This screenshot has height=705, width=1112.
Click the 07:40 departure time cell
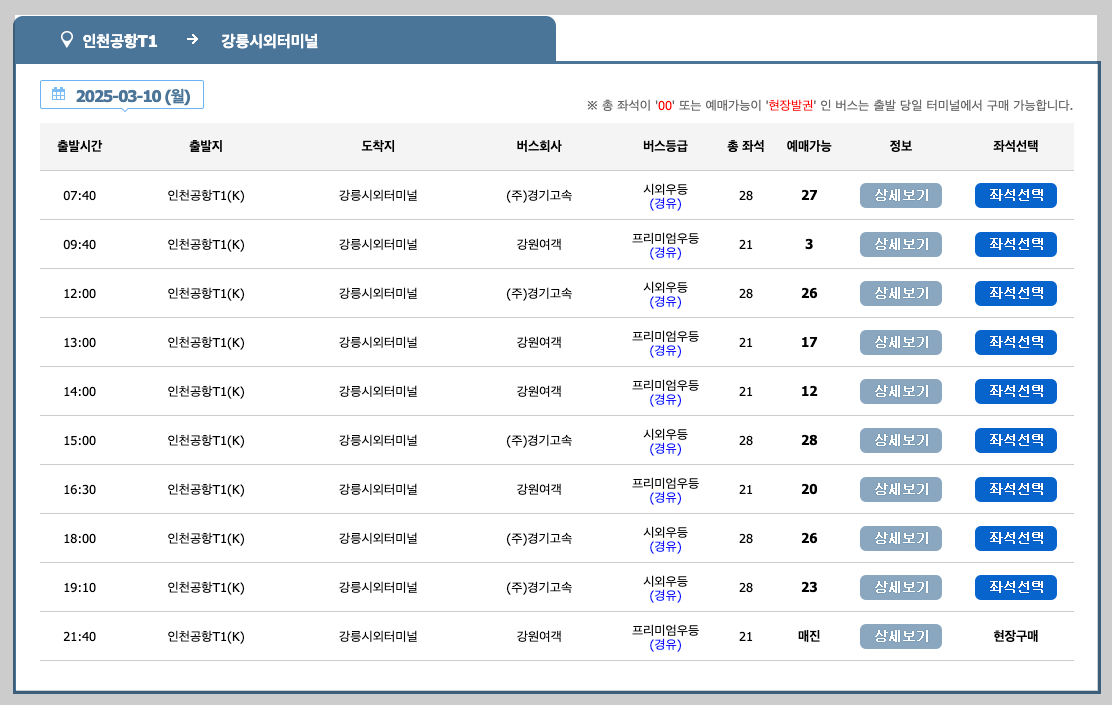pos(79,196)
